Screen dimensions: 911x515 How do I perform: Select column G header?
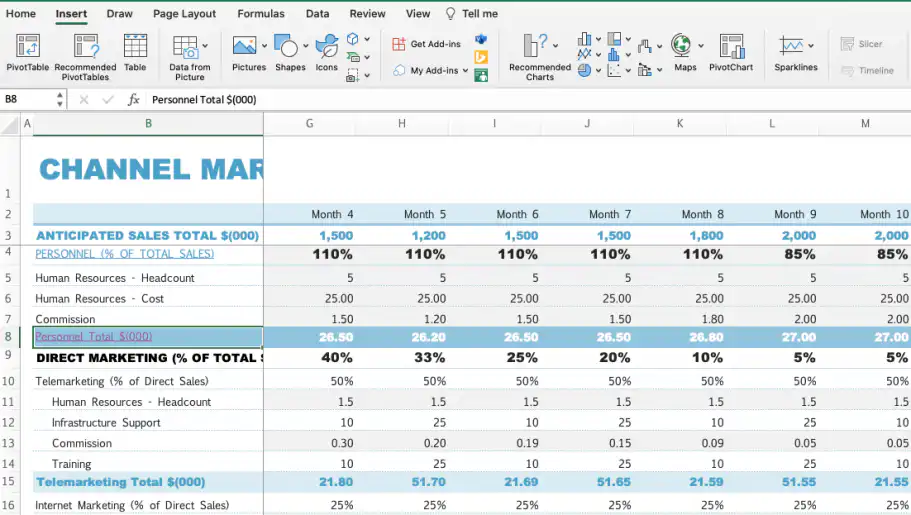pos(310,123)
